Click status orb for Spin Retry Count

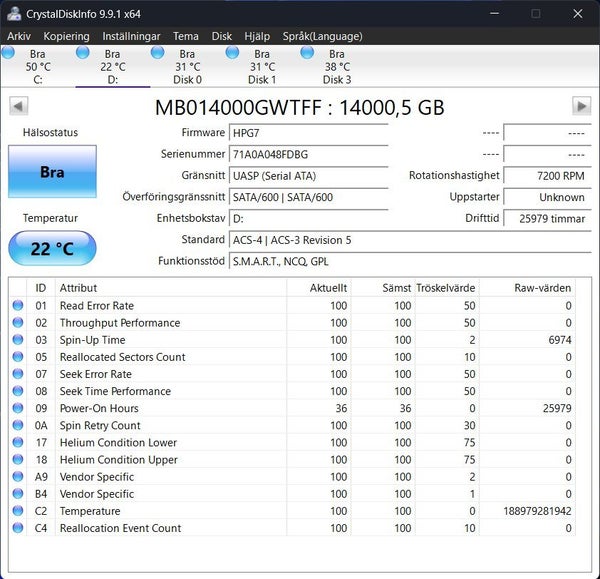tap(18, 425)
